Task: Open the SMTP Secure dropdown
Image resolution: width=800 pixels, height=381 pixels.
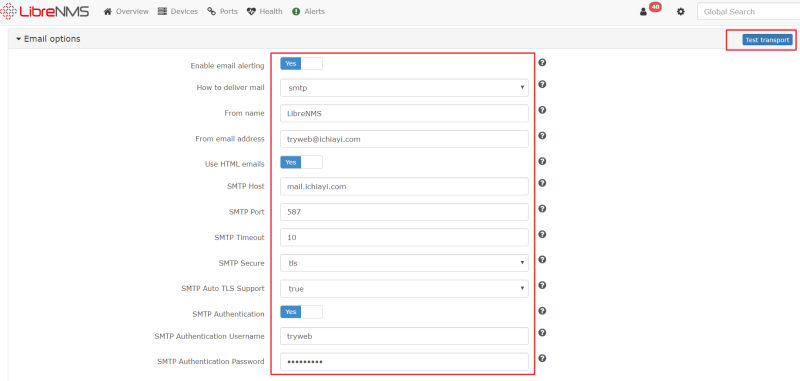Action: coord(404,263)
